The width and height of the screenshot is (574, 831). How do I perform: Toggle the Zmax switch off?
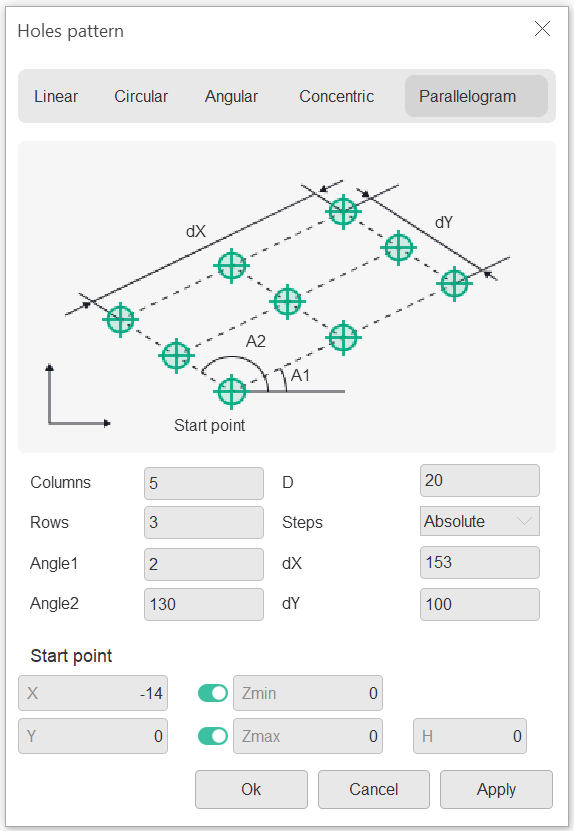pos(213,736)
